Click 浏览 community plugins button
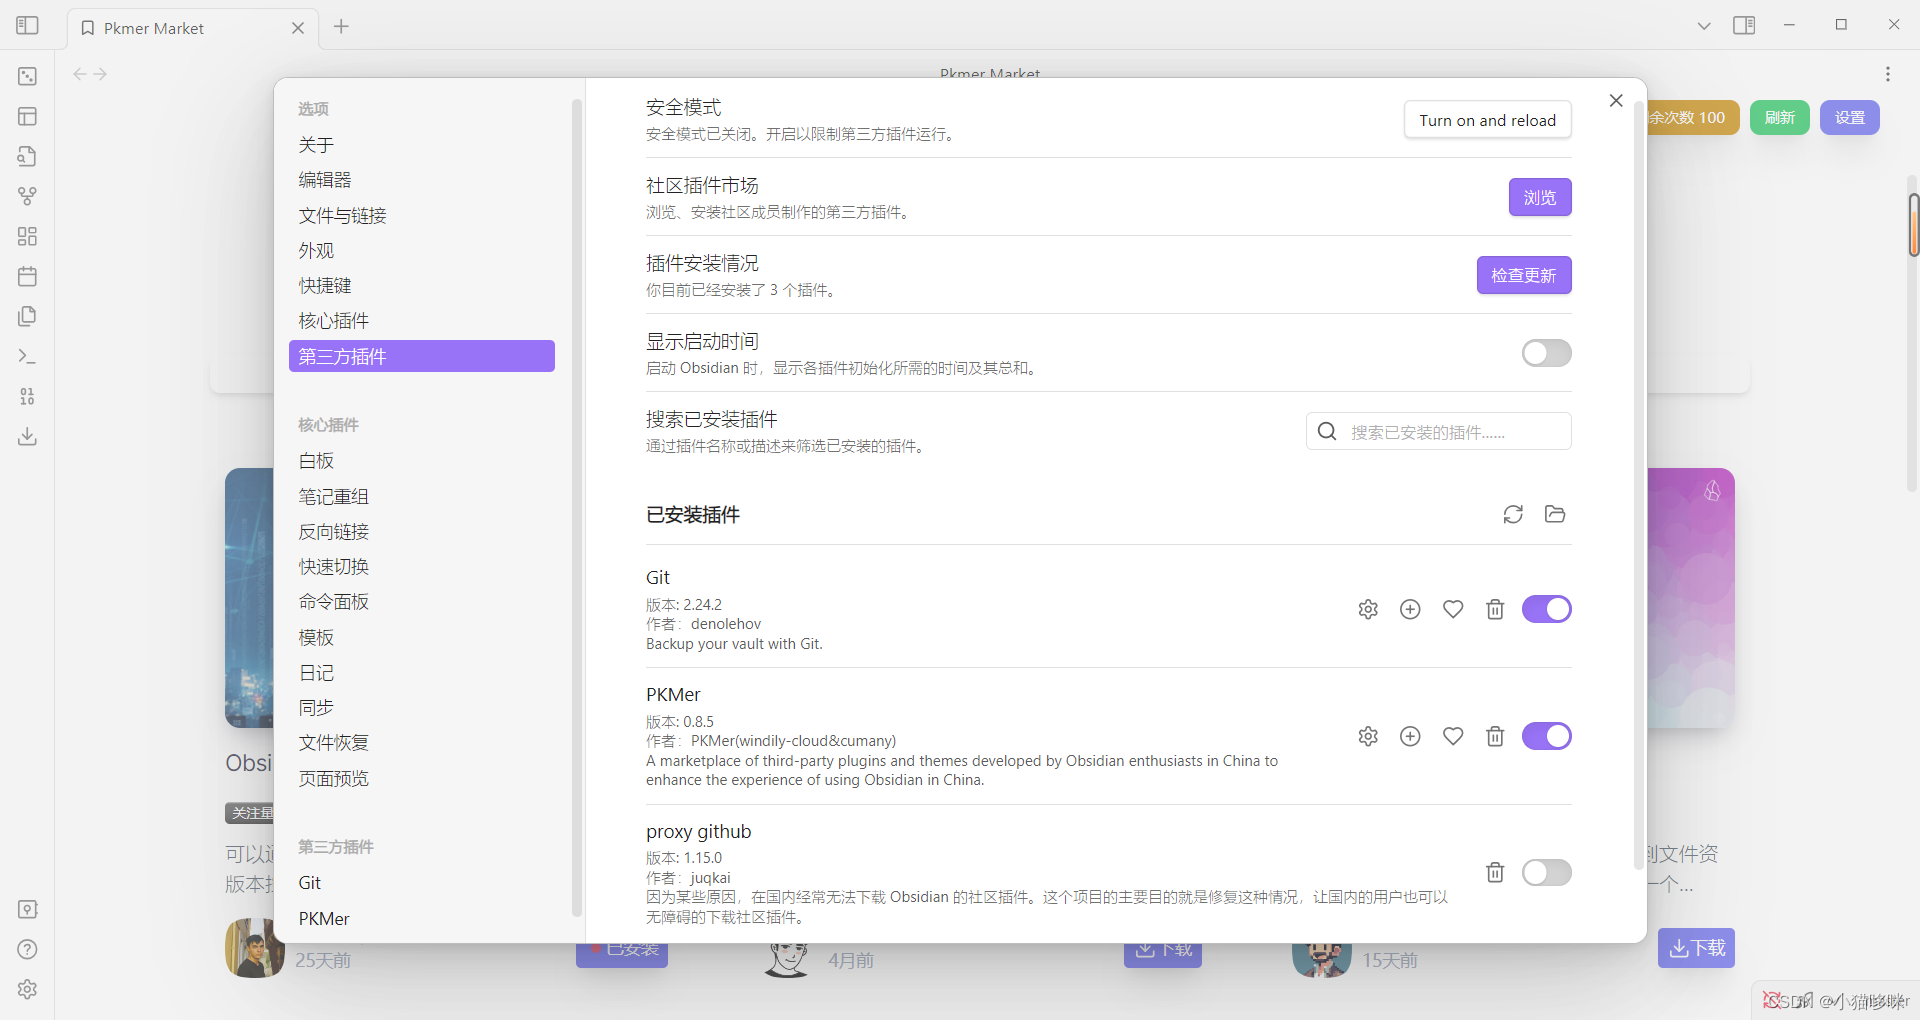Viewport: 1920px width, 1020px height. click(1540, 197)
